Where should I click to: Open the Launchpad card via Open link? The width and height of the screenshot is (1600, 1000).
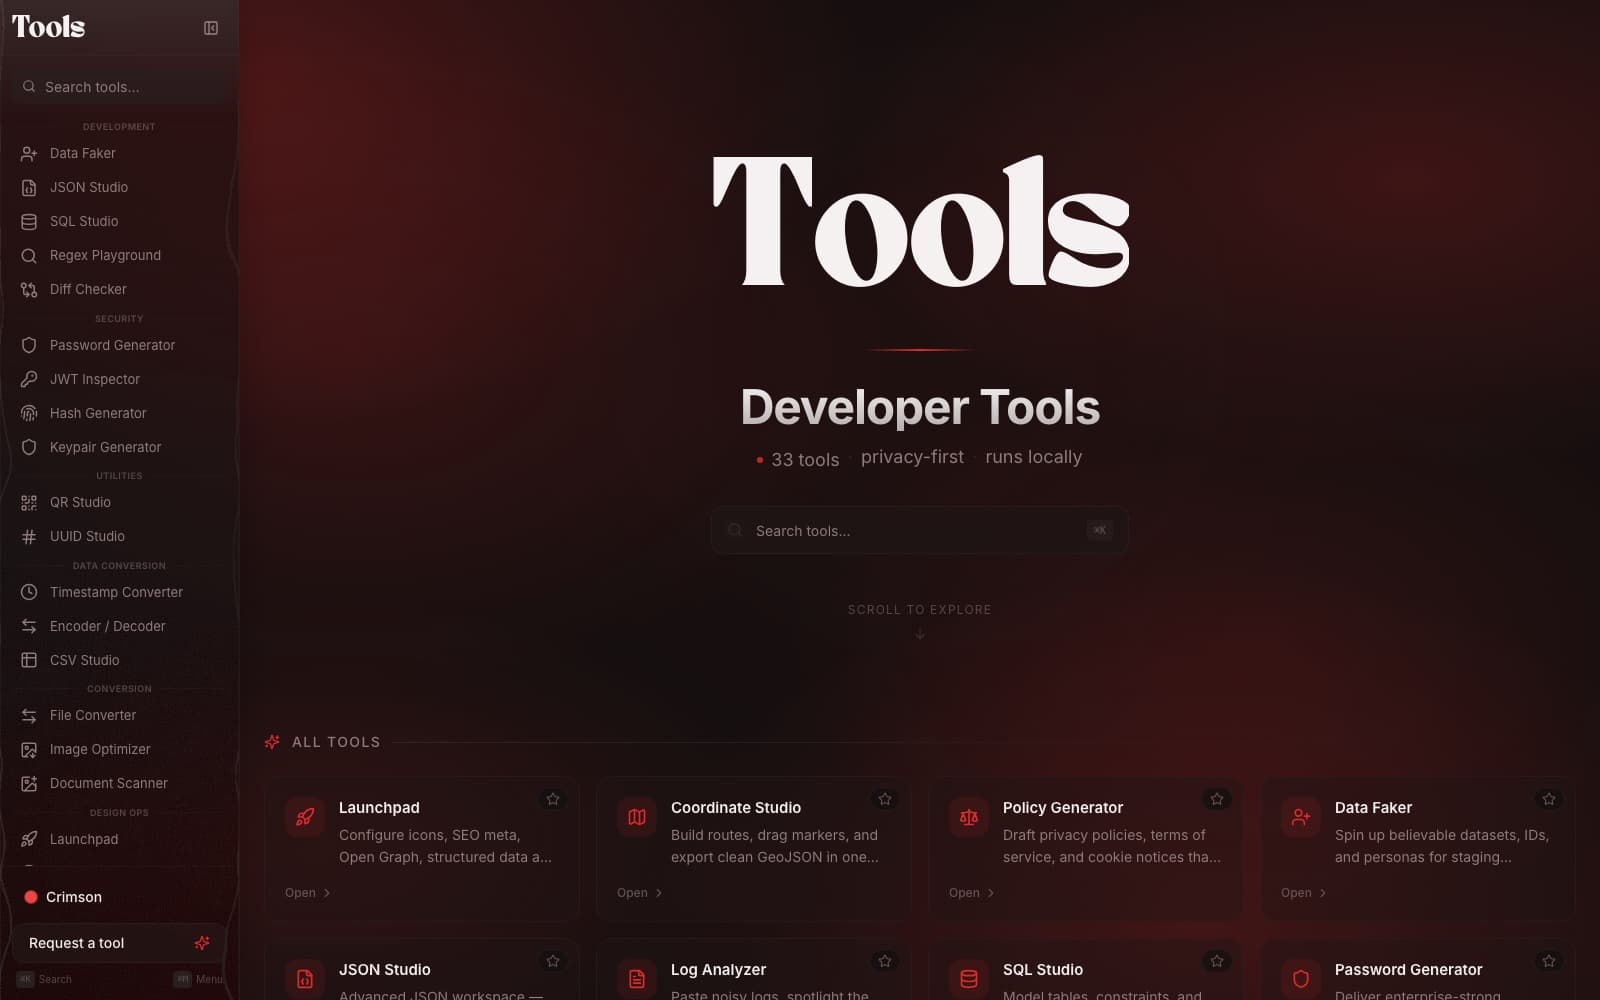[x=308, y=893]
